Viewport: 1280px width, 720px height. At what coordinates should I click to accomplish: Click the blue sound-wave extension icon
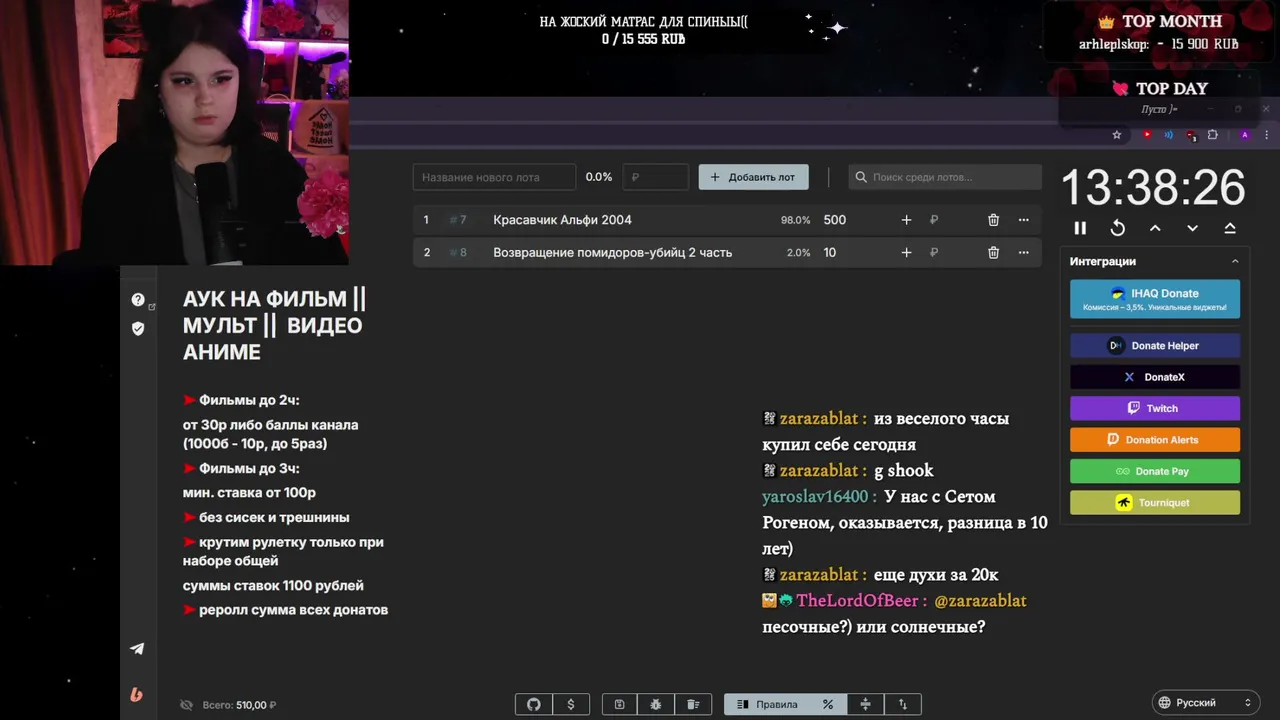(1169, 135)
